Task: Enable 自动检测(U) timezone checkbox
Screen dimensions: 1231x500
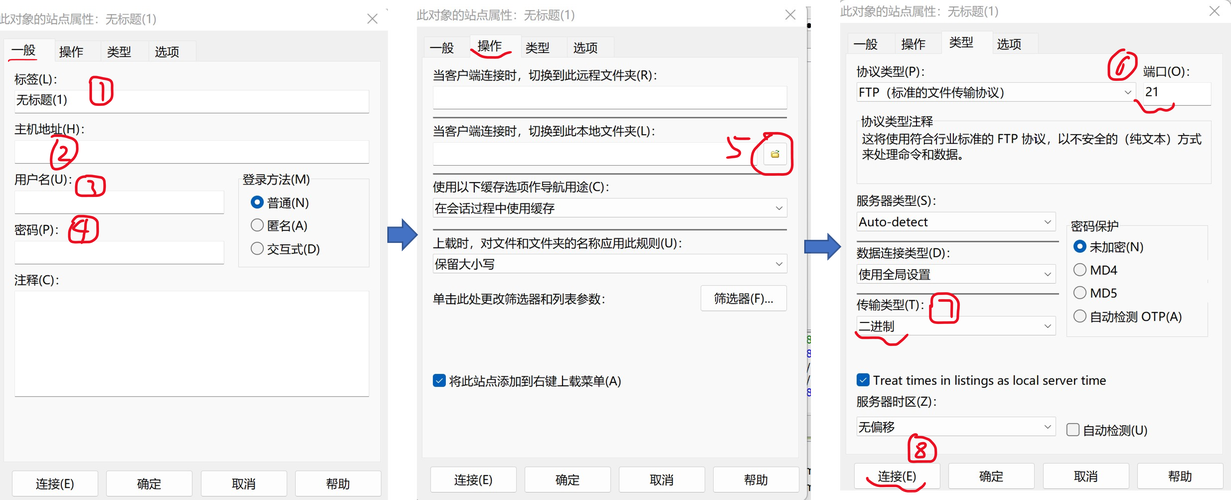Action: coord(1074,430)
